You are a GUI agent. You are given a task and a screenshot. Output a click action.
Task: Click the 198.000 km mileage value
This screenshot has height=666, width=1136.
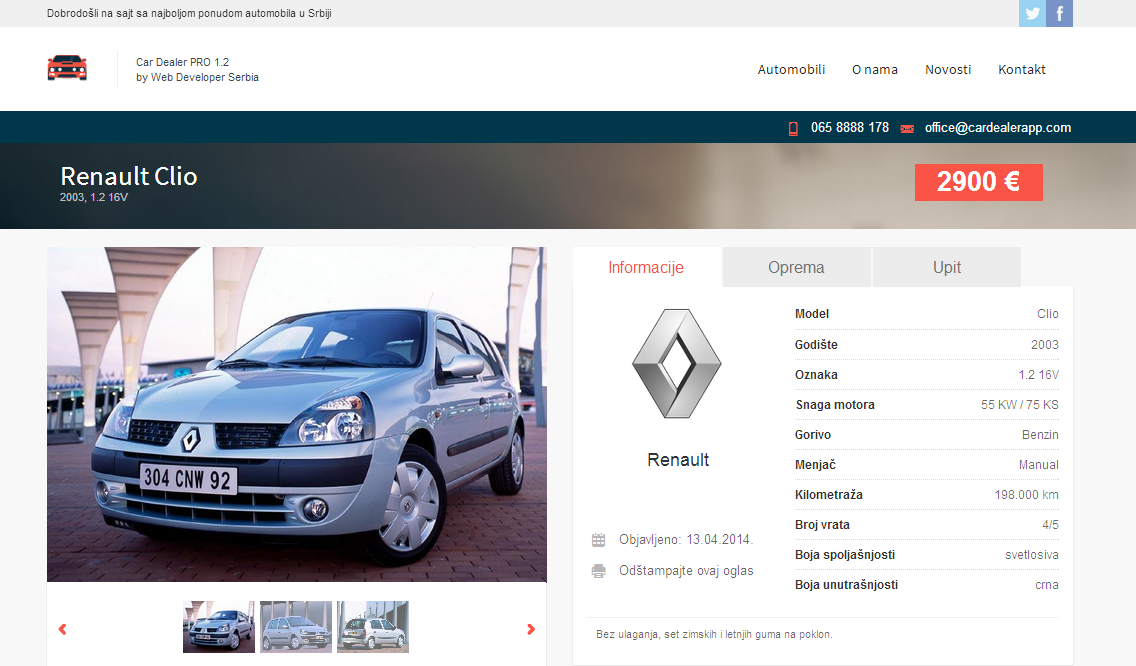coord(1027,495)
